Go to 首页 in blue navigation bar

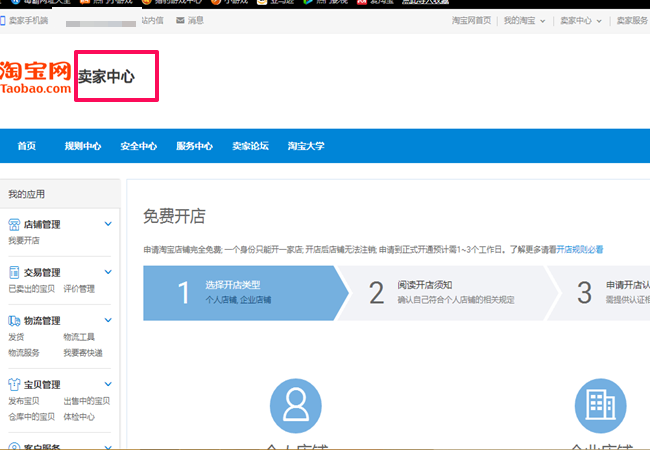pos(27,146)
